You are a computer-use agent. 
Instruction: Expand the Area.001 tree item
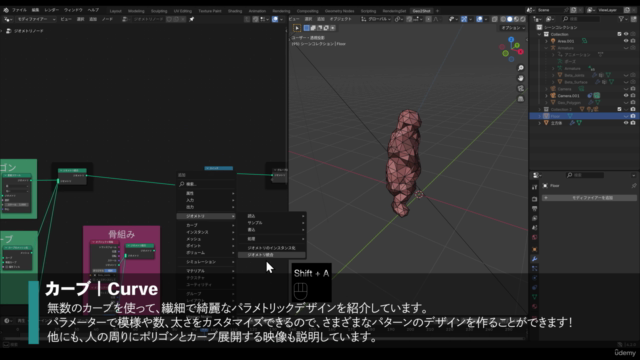[x=547, y=41]
